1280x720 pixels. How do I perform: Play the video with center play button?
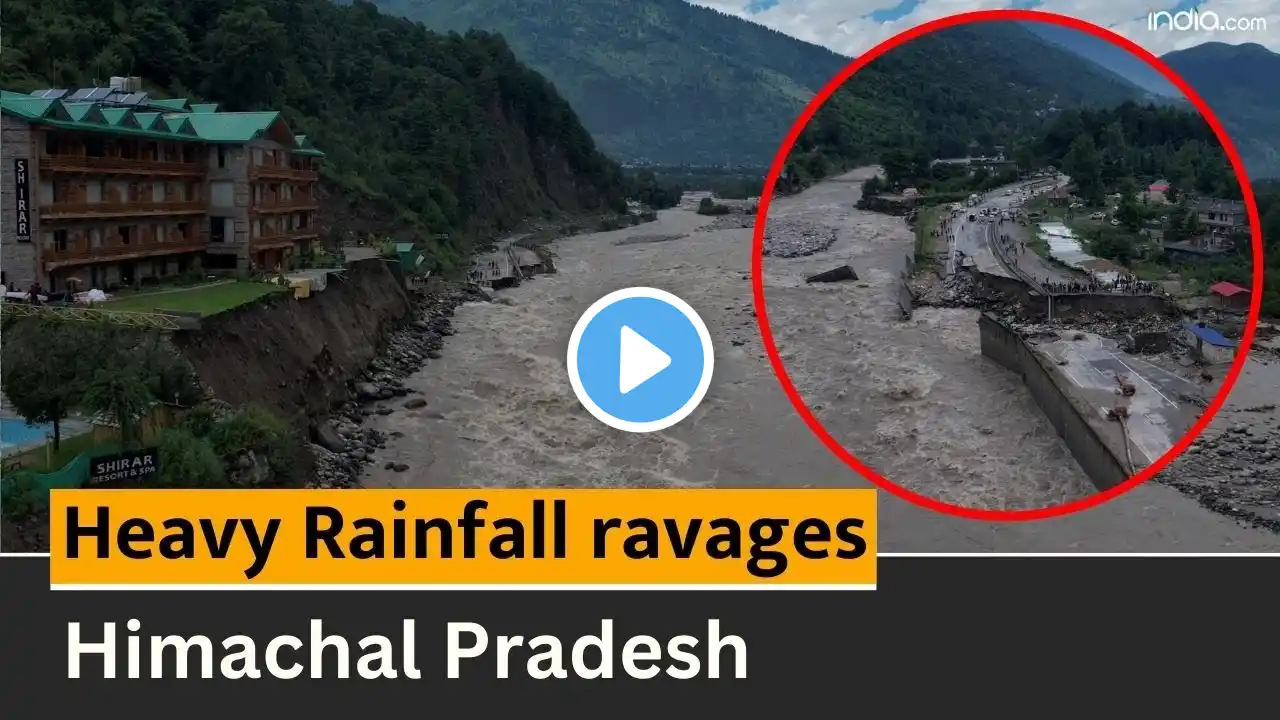[x=640, y=359]
